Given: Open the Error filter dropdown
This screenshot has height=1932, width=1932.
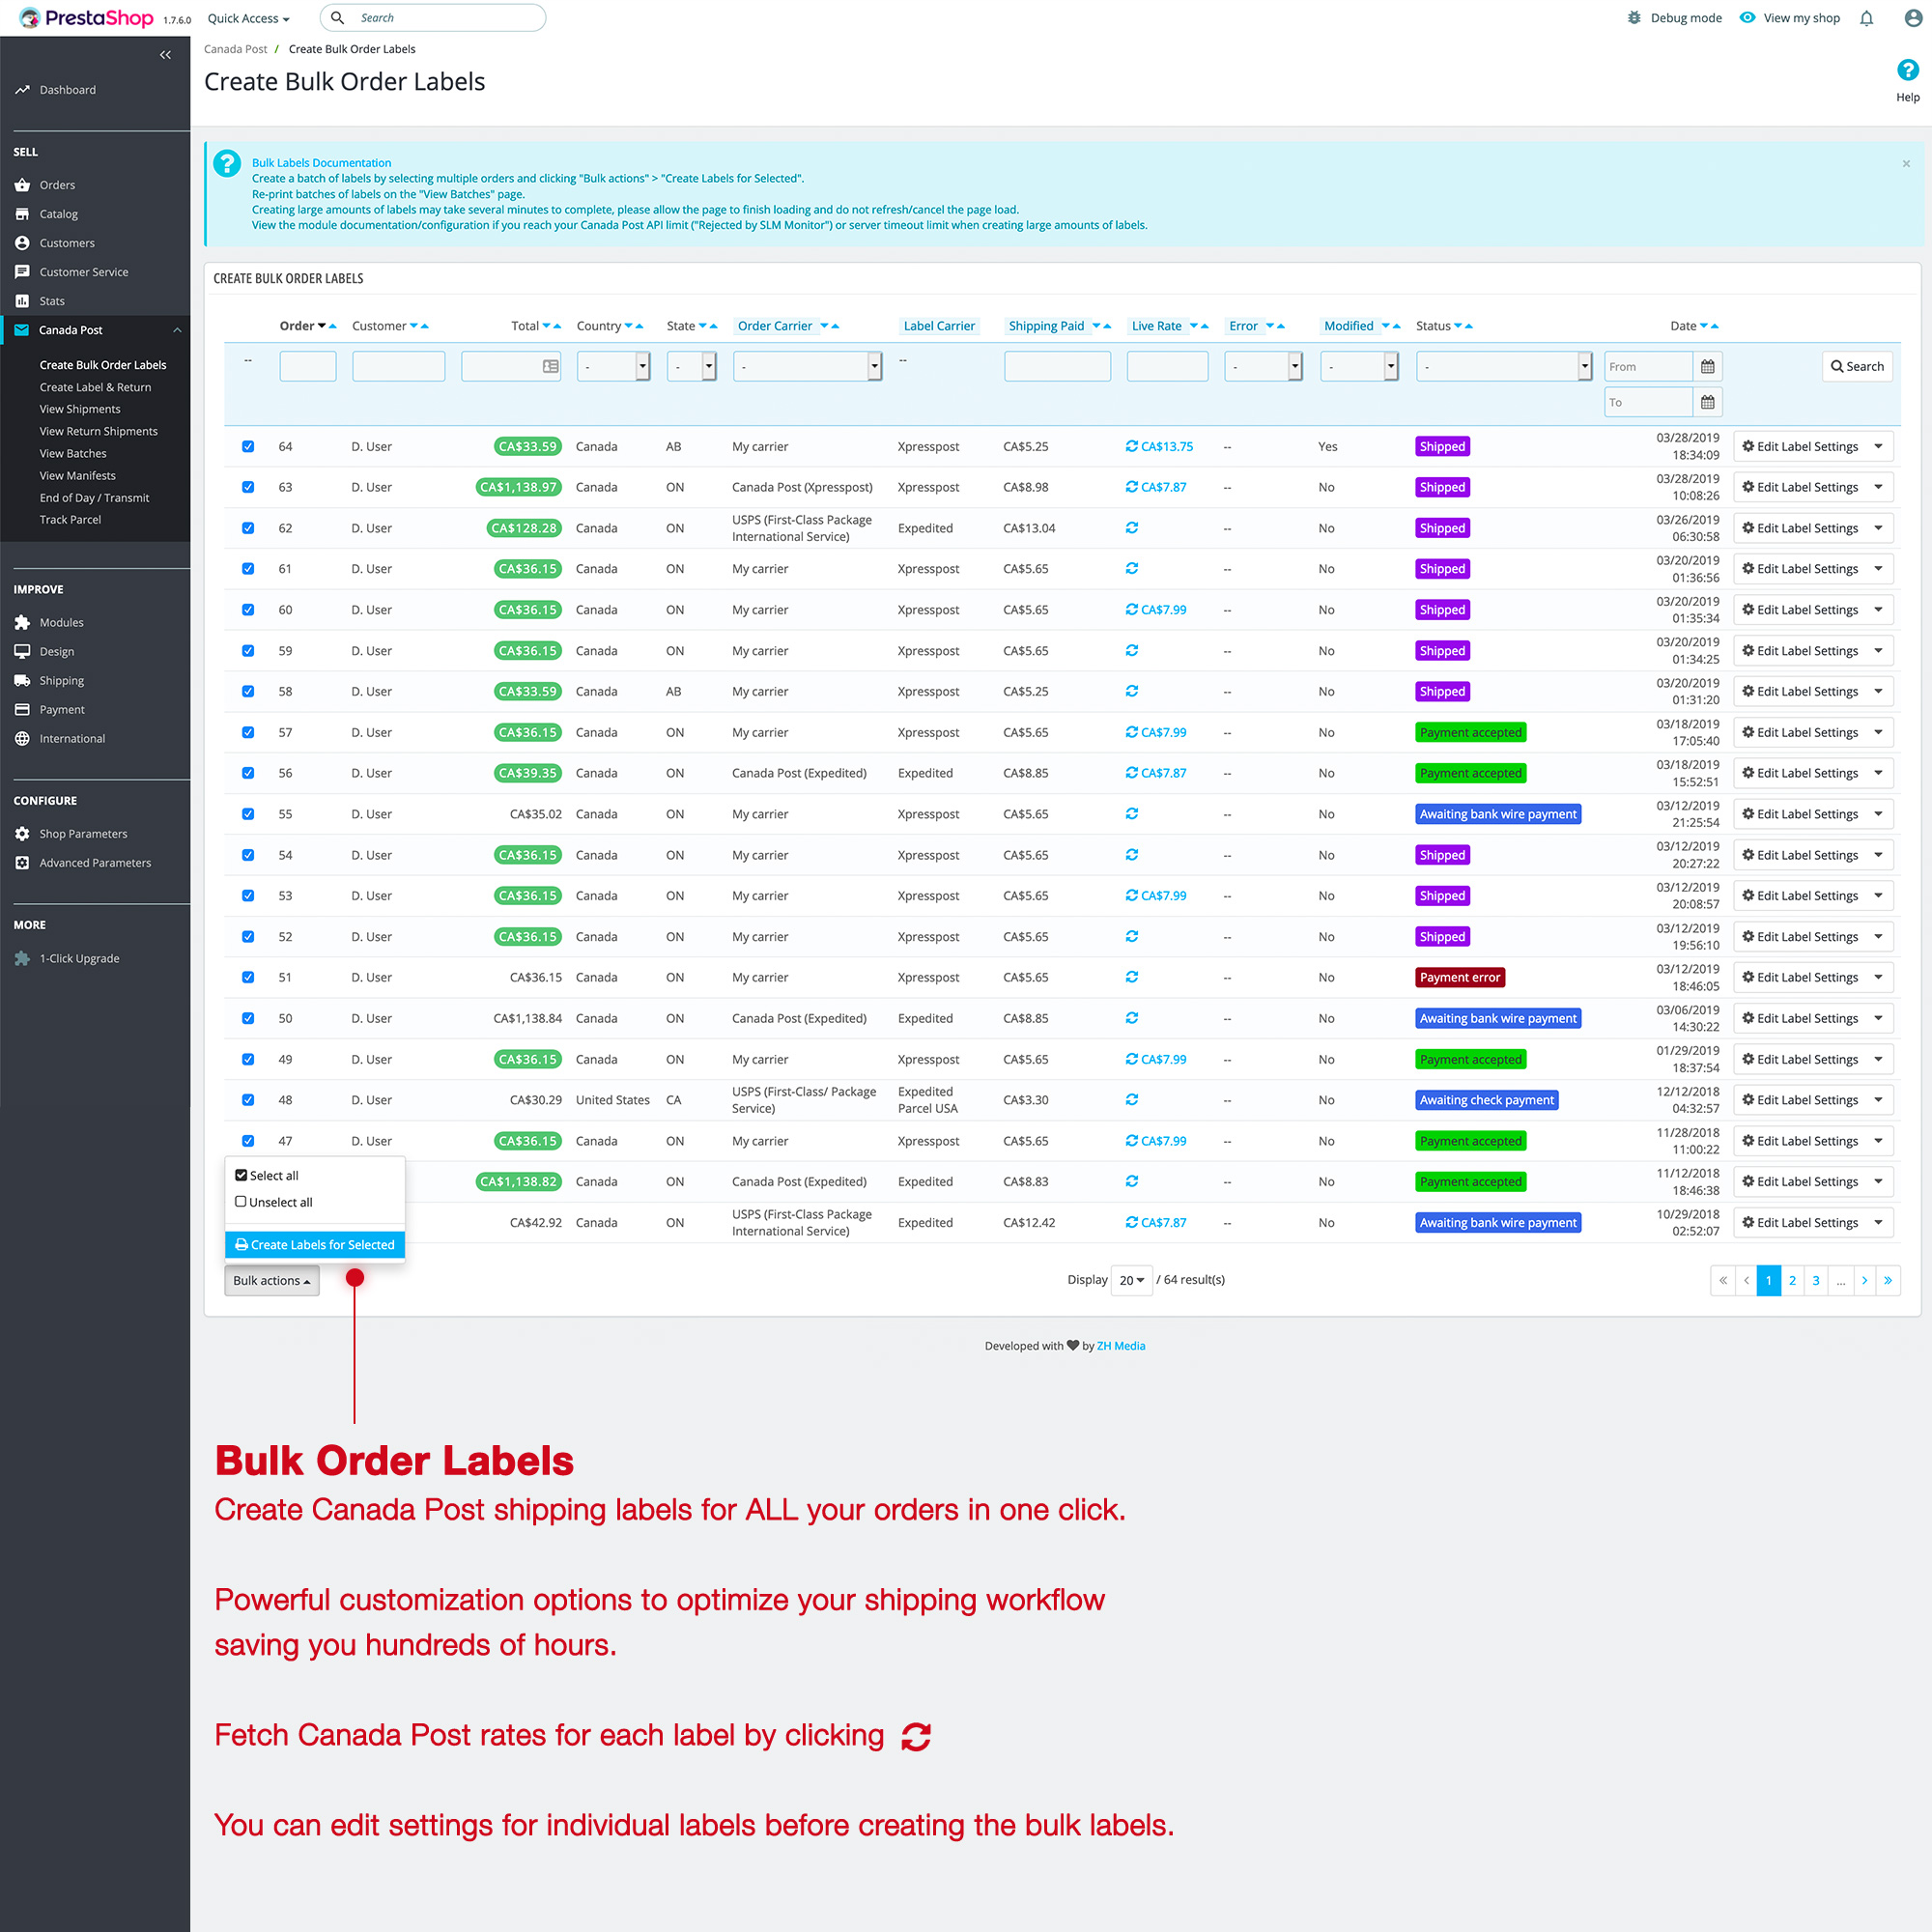Looking at the screenshot, I should point(1263,366).
